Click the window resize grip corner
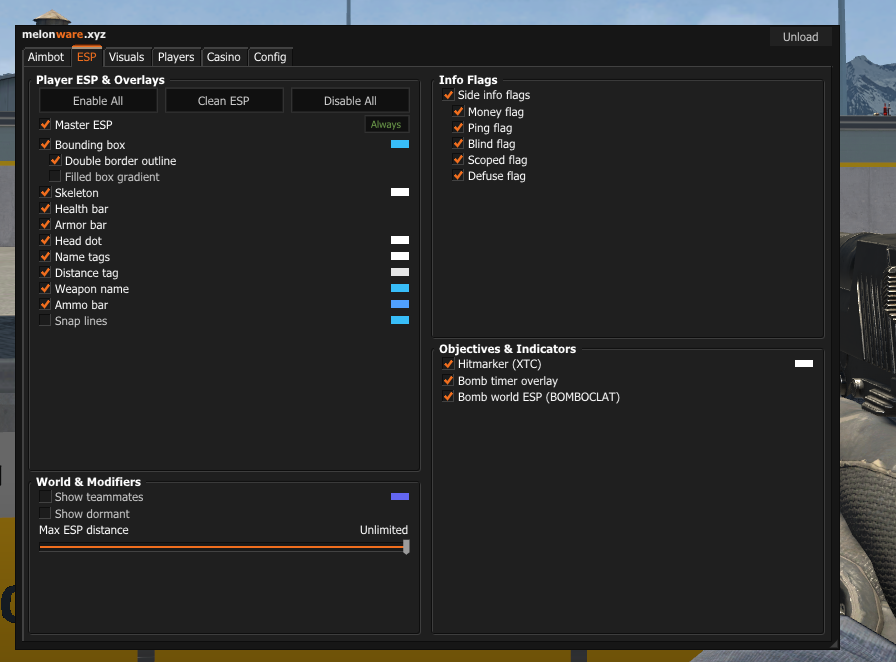 point(834,644)
